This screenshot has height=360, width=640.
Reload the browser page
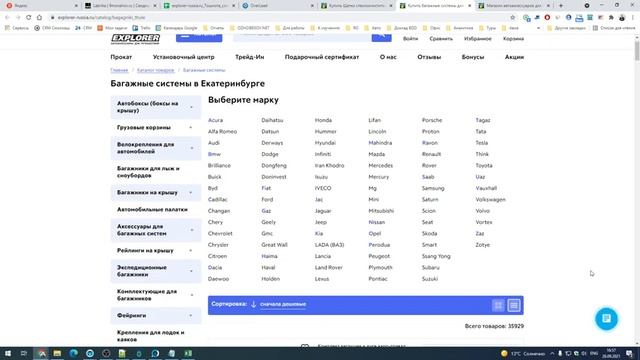29,18
